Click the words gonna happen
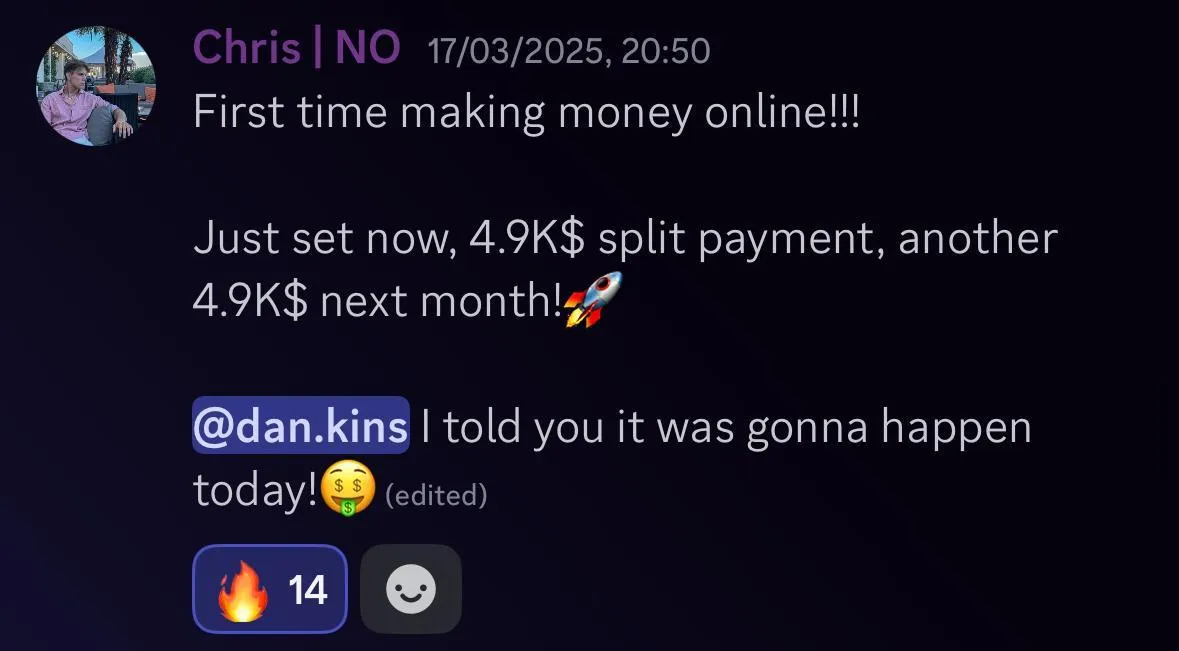1179x651 pixels. coord(890,428)
